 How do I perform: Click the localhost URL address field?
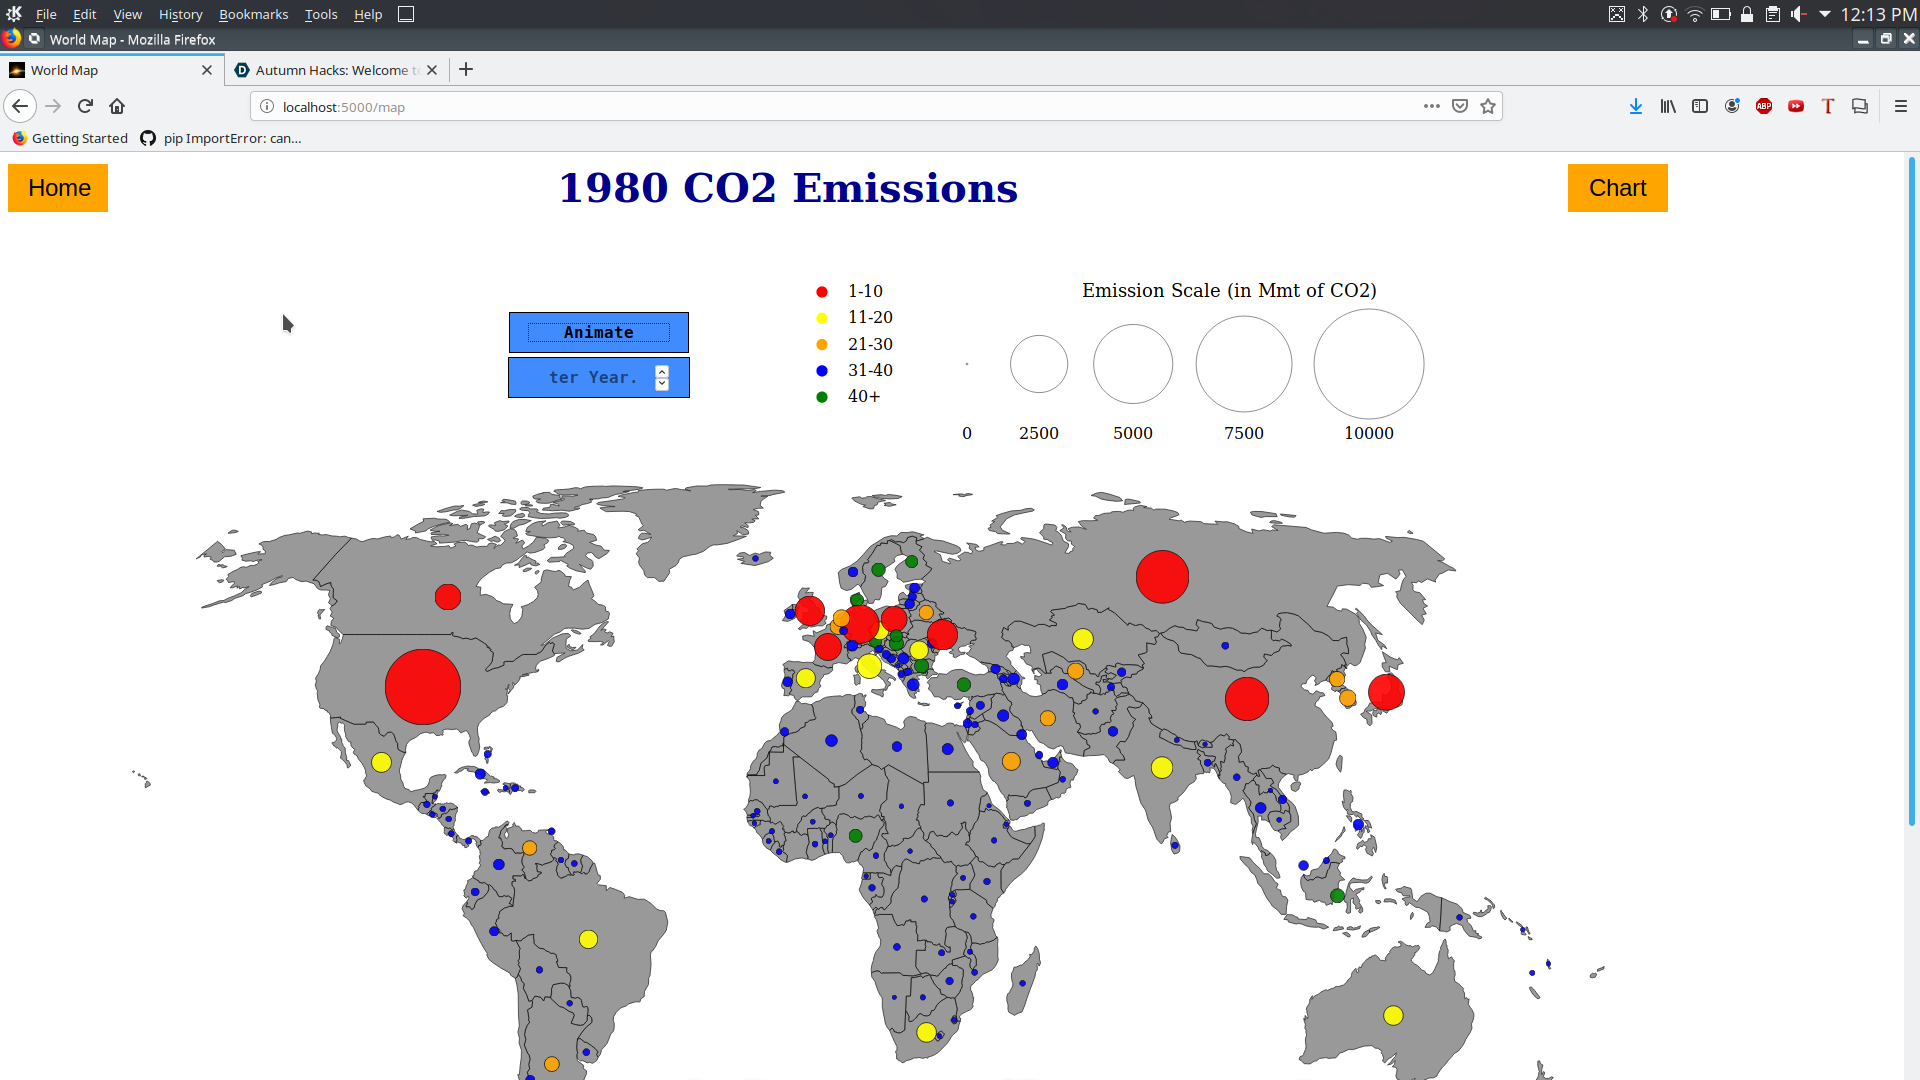[x=800, y=107]
